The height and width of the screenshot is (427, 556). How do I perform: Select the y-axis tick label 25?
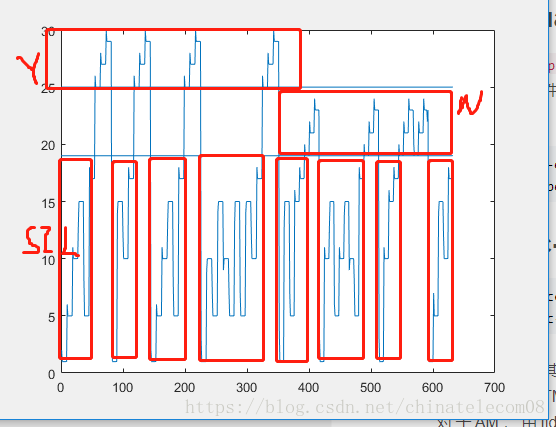(x=49, y=89)
